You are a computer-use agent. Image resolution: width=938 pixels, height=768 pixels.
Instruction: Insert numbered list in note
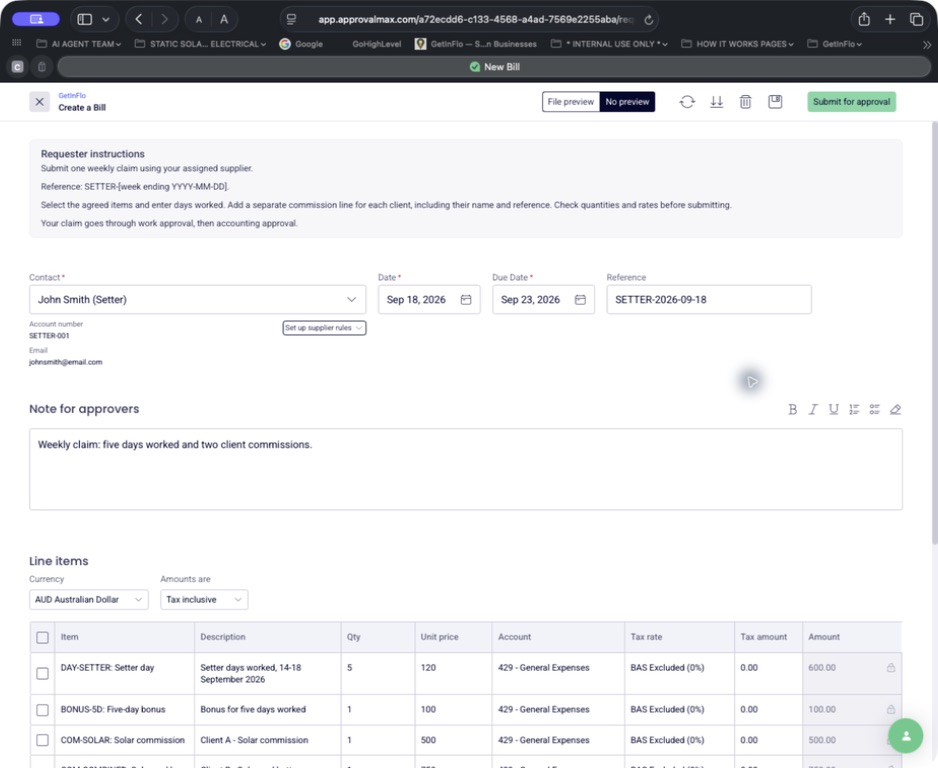tap(854, 409)
